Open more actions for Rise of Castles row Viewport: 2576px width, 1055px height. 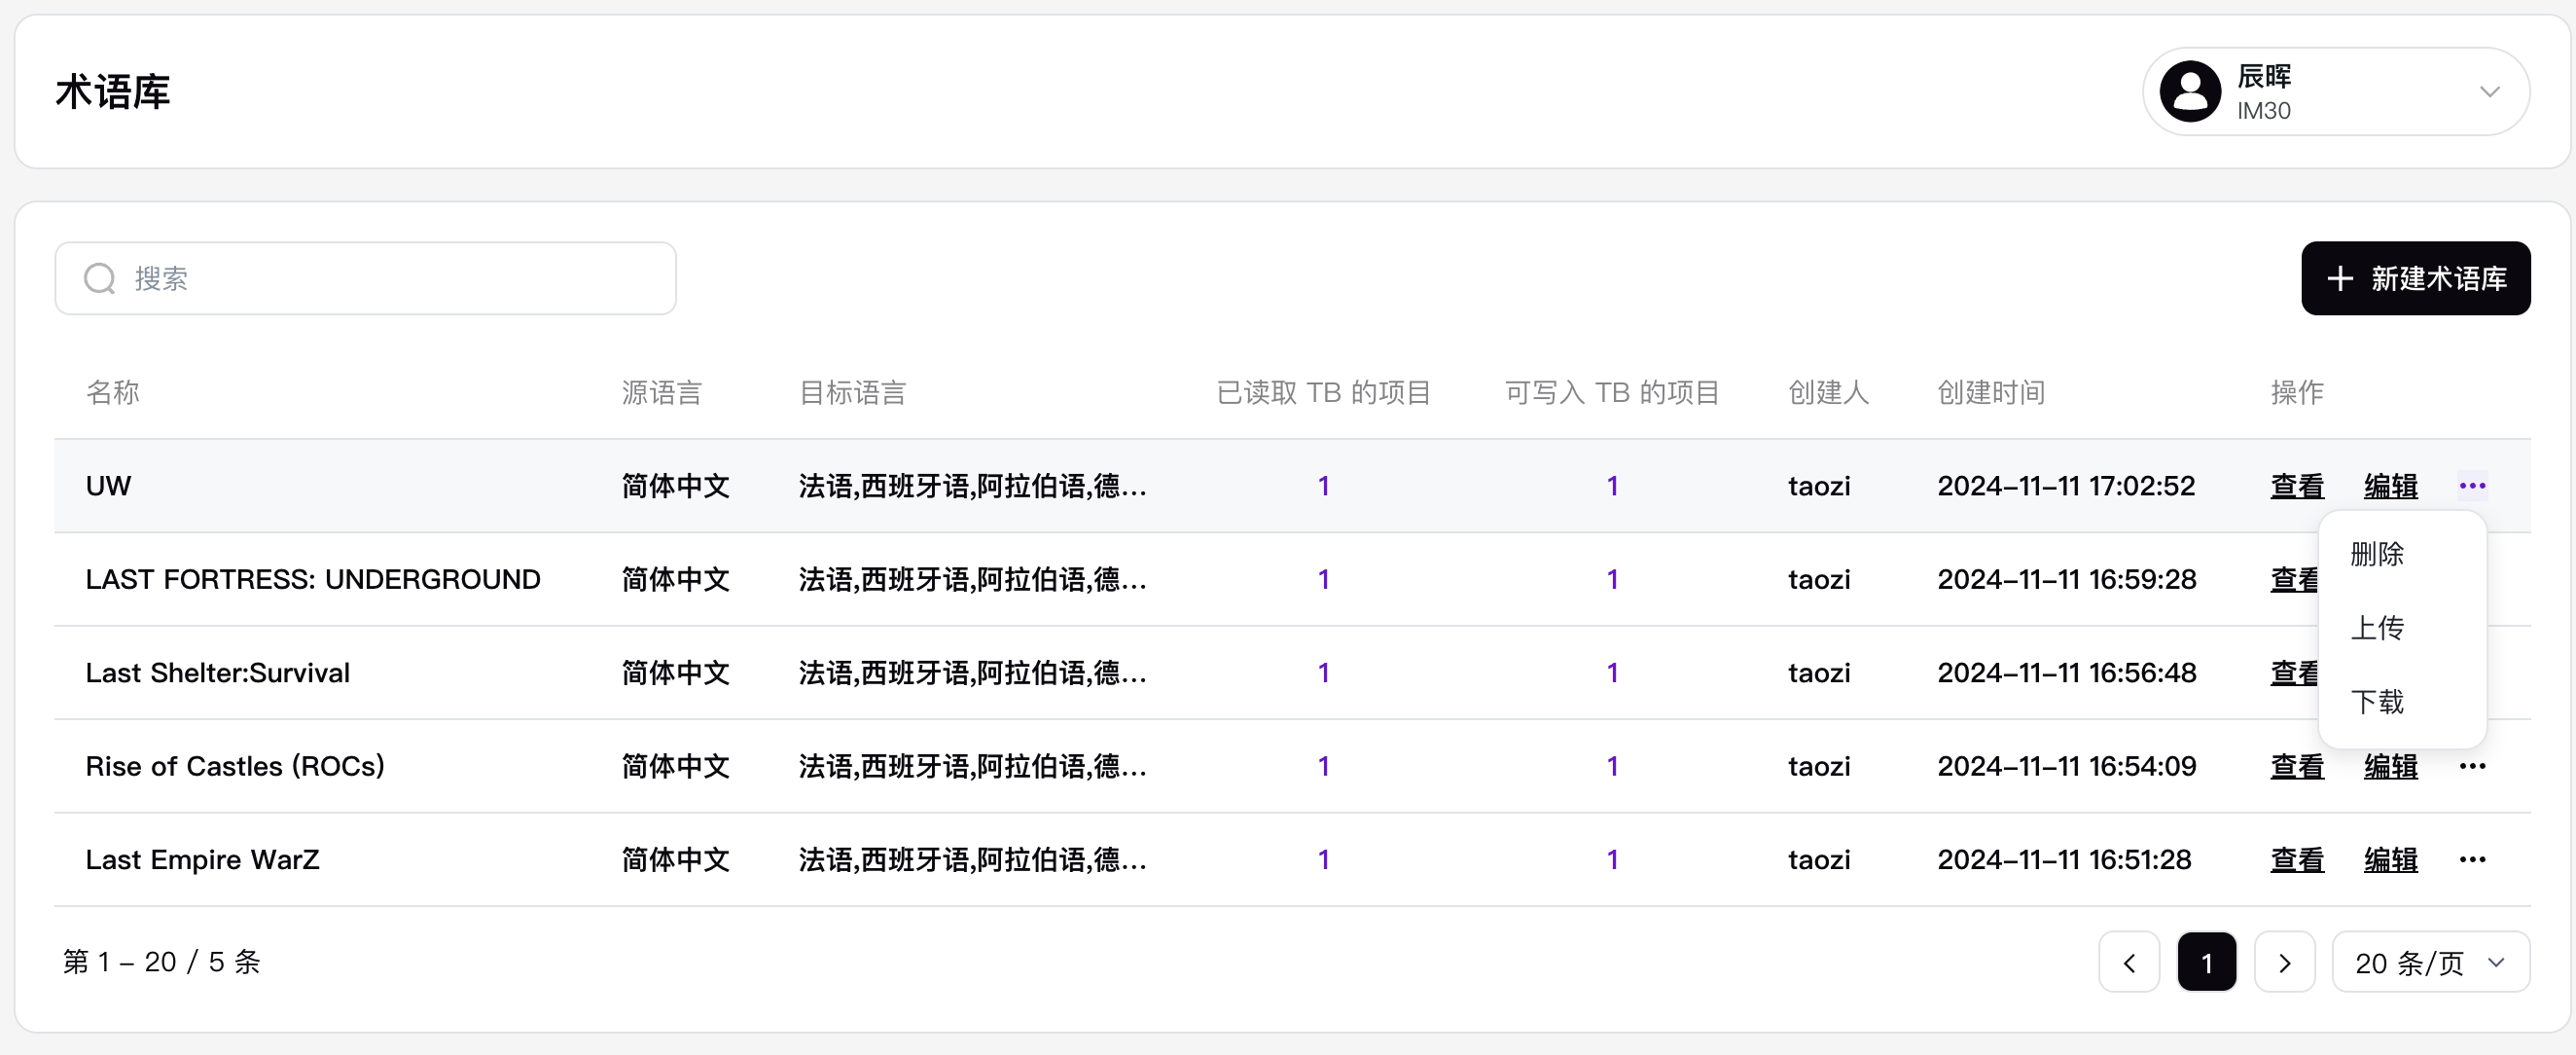2472,766
